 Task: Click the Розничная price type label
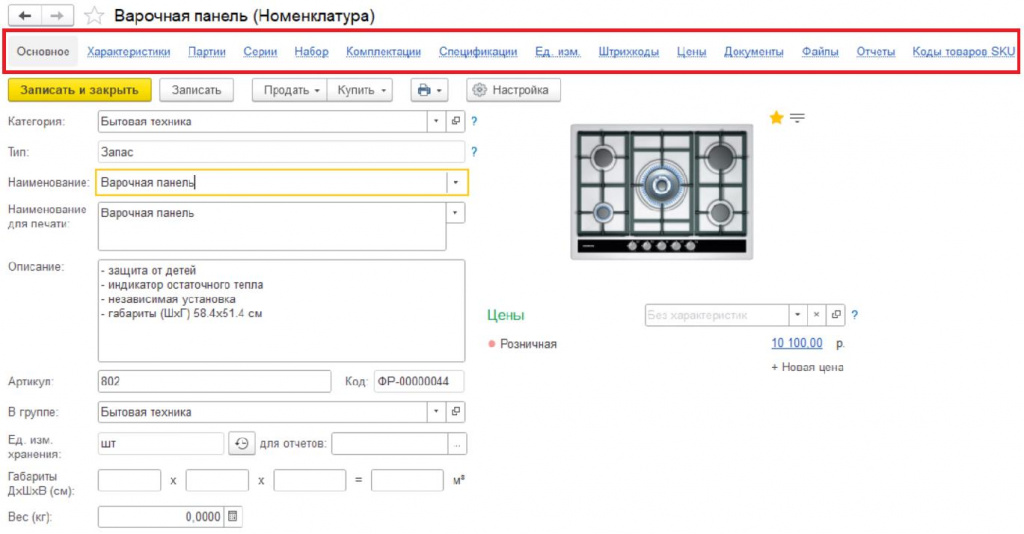[x=528, y=343]
